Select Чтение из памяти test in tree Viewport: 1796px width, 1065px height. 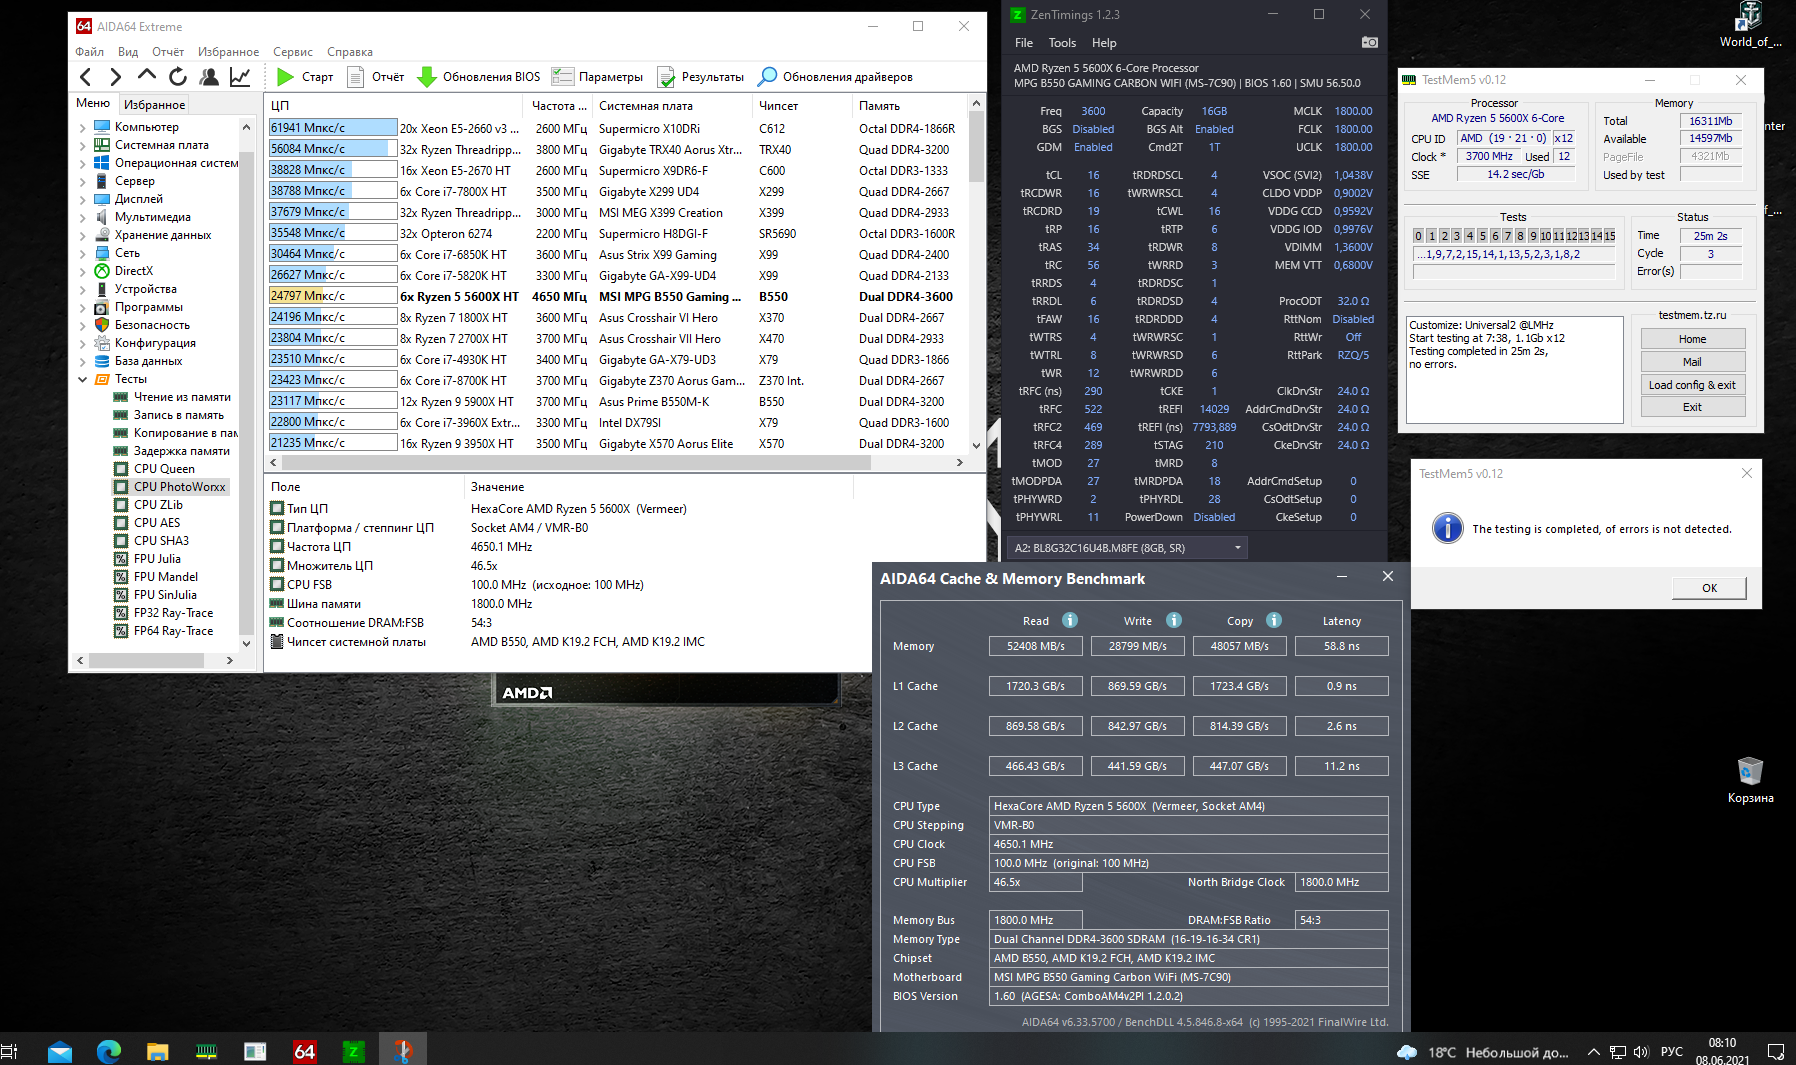[172, 397]
